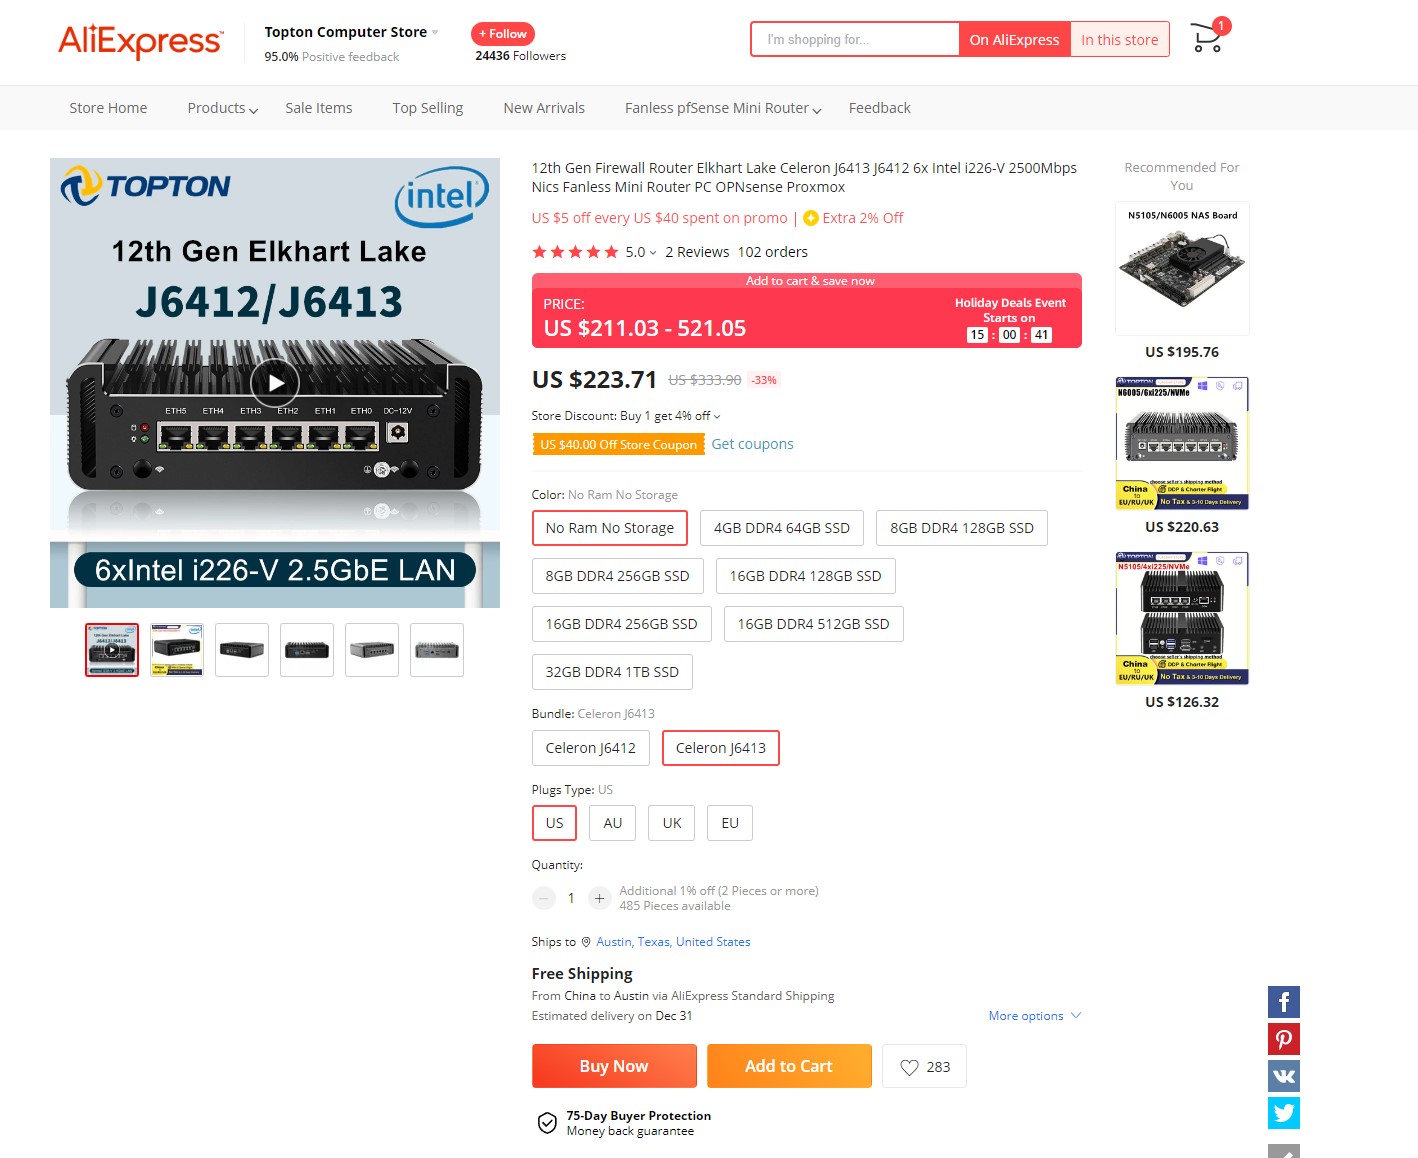Click Get coupons link
1418x1158 pixels.
753,444
